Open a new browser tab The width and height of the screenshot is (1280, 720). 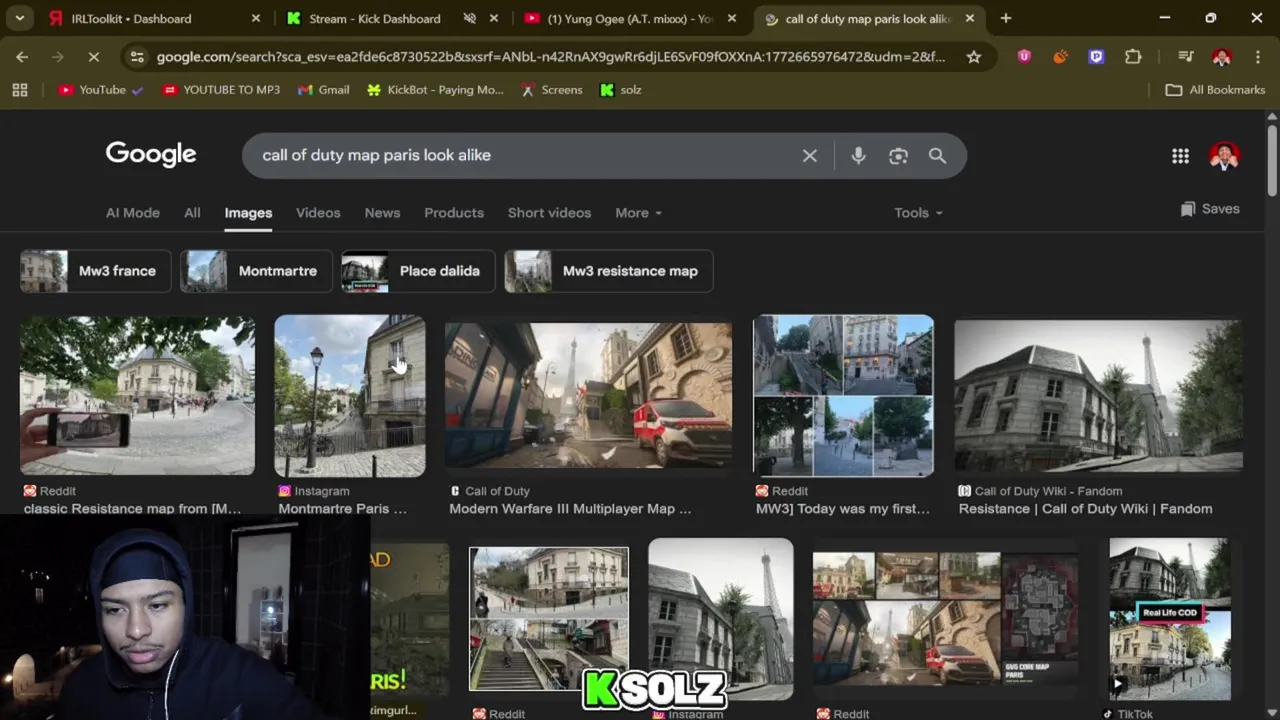pos(1005,18)
